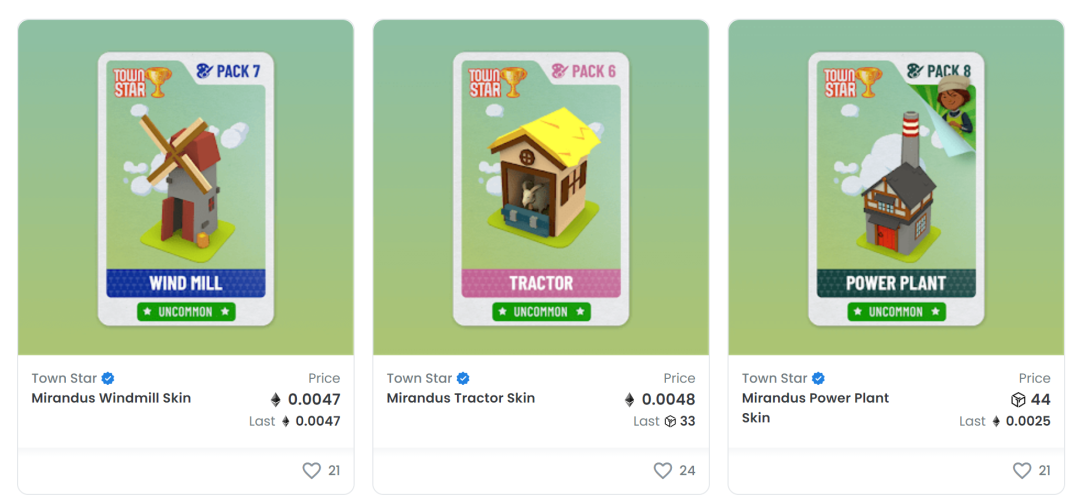
Task: Click GALA cube icon beside price 44
Action: (x=1019, y=400)
